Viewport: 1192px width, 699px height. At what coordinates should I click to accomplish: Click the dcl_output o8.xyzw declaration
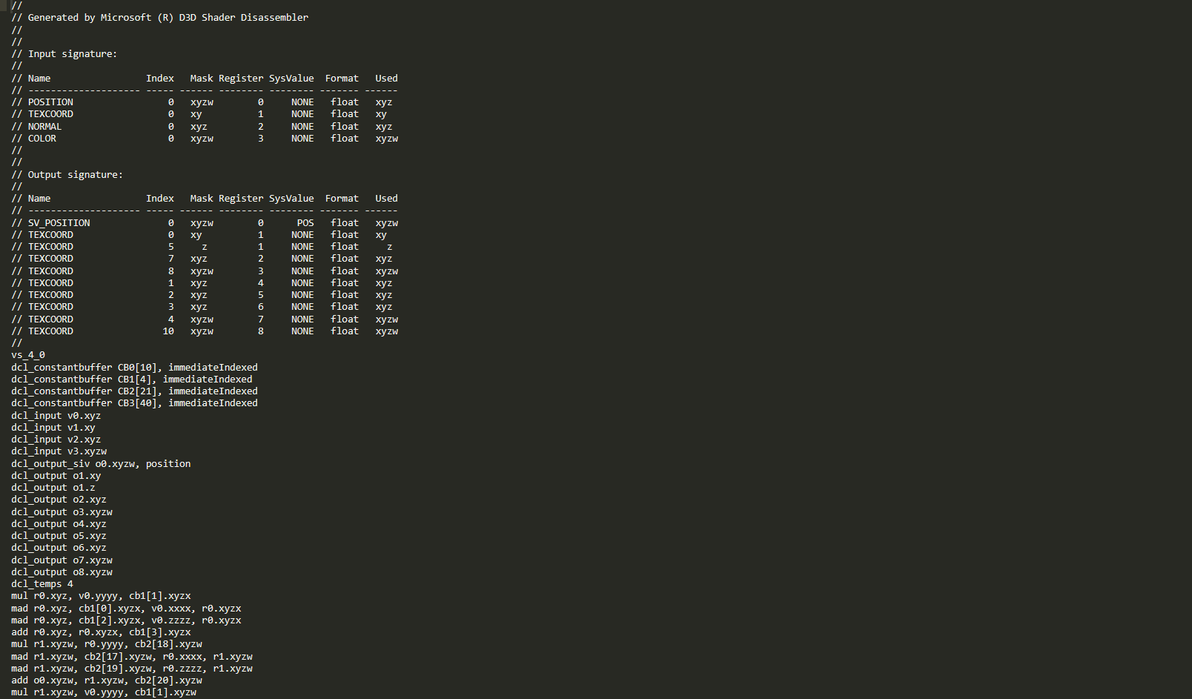(x=62, y=572)
